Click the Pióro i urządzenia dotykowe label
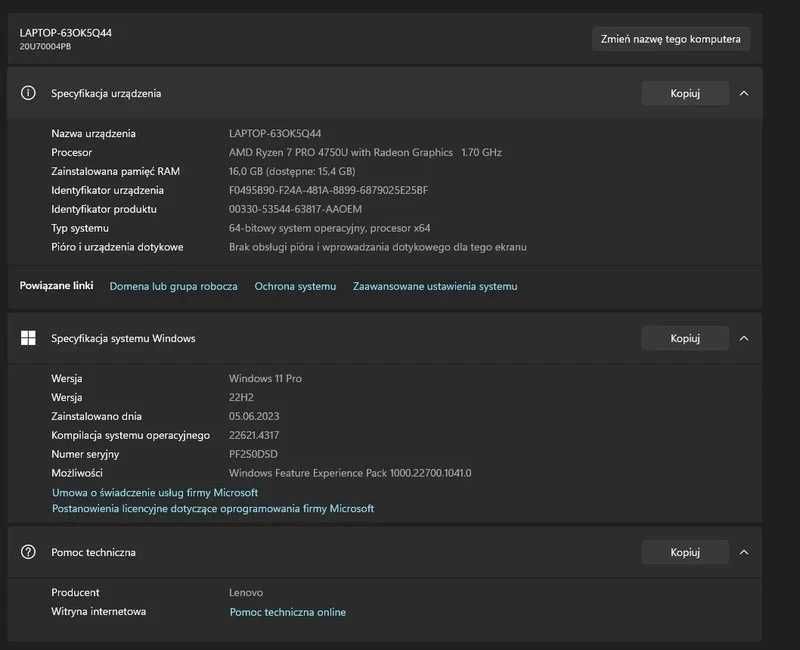Screen dimensions: 800x650 [x=117, y=247]
